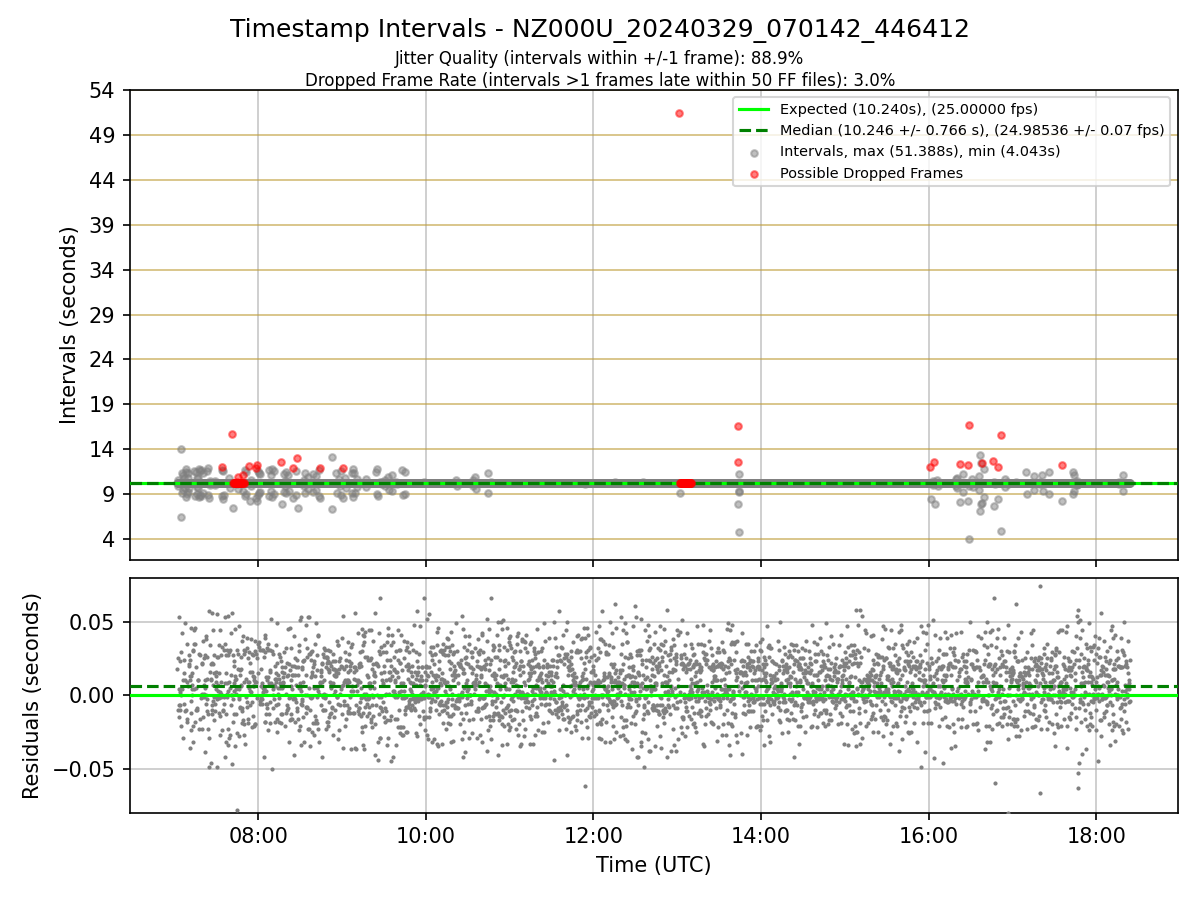Image resolution: width=1200 pixels, height=900 pixels.
Task: Click the 'Time (UTC)' x-axis label
Action: pyautogui.click(x=653, y=865)
